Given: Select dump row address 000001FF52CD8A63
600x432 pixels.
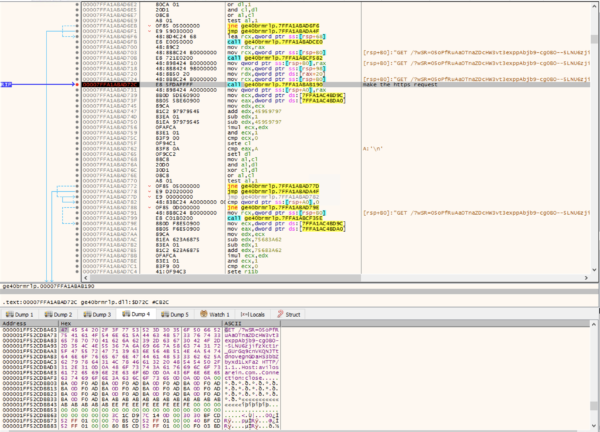Looking at the screenshot, I should [x=29, y=330].
